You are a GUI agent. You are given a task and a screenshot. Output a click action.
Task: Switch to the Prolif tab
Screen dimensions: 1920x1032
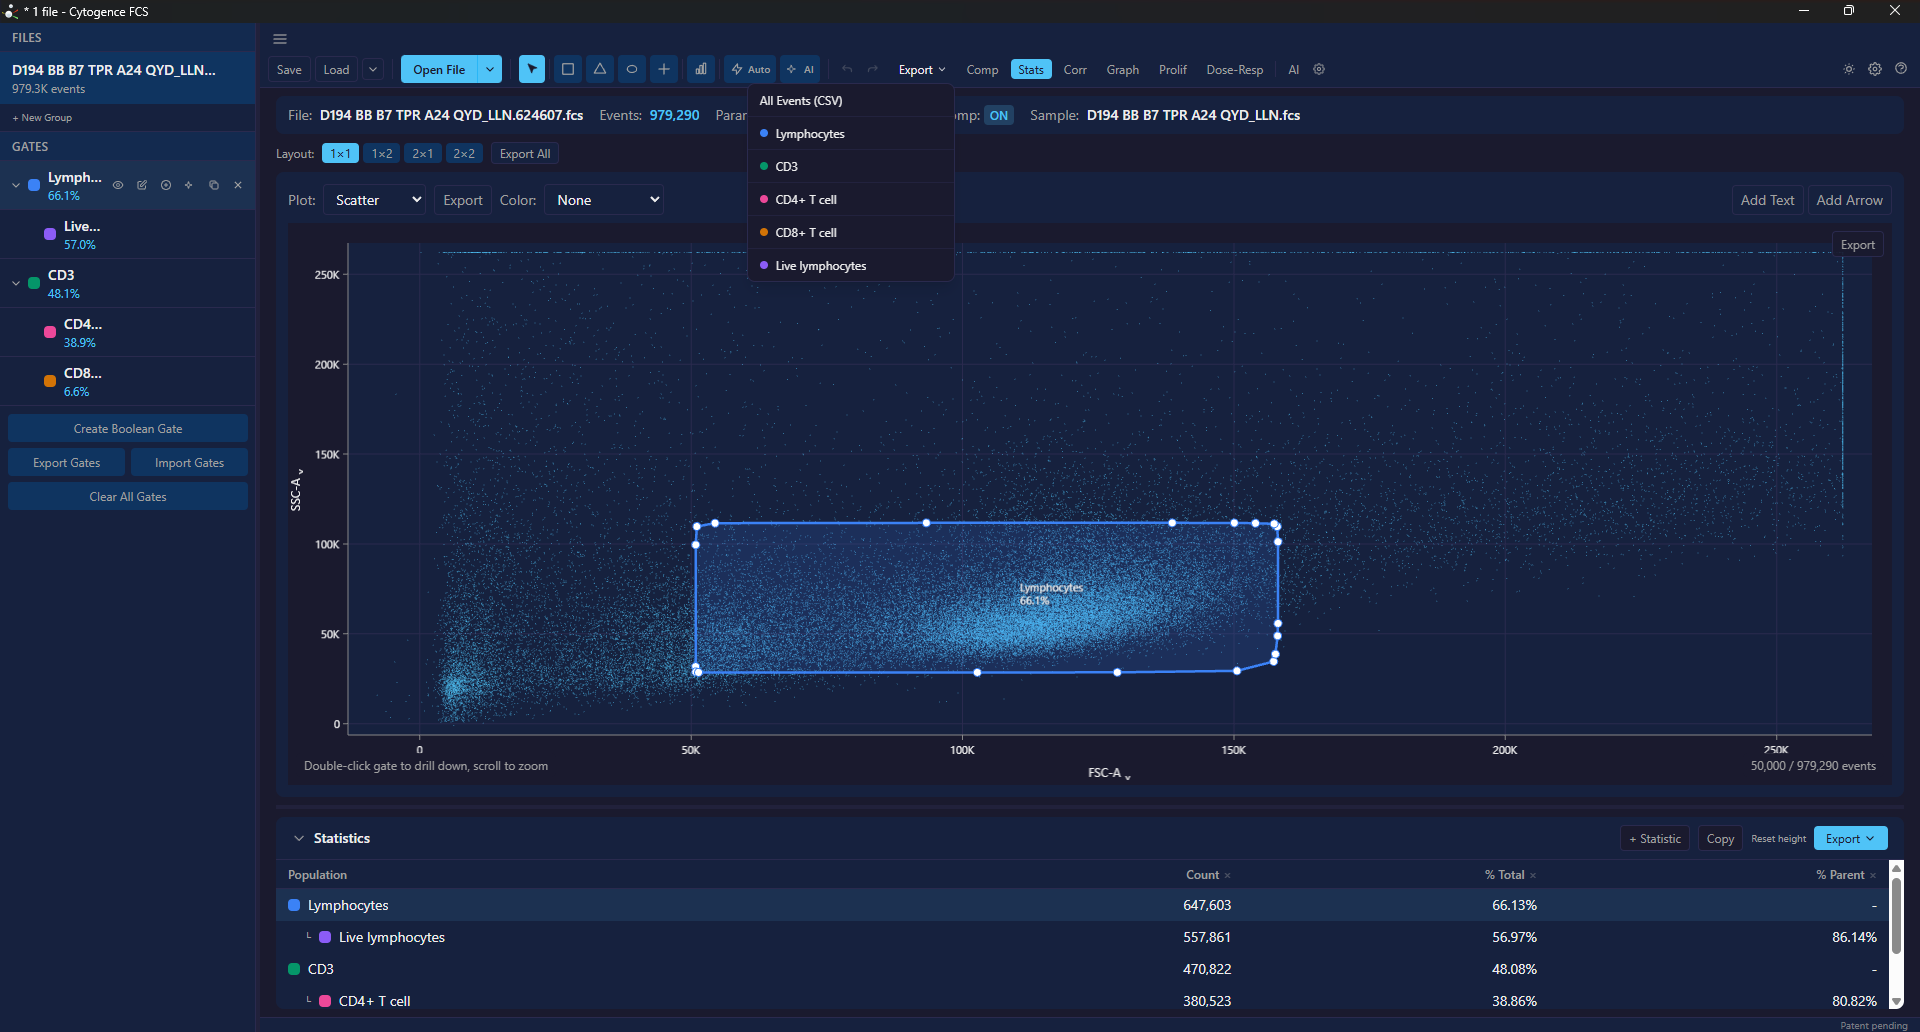pyautogui.click(x=1172, y=69)
